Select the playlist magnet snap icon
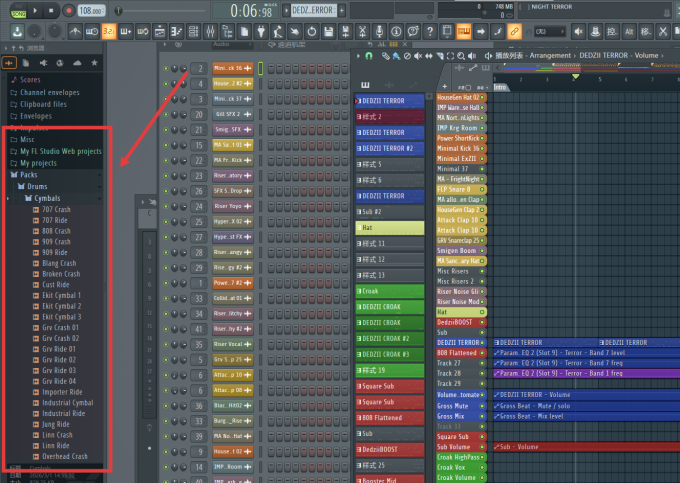The image size is (680, 483). pyautogui.click(x=369, y=55)
